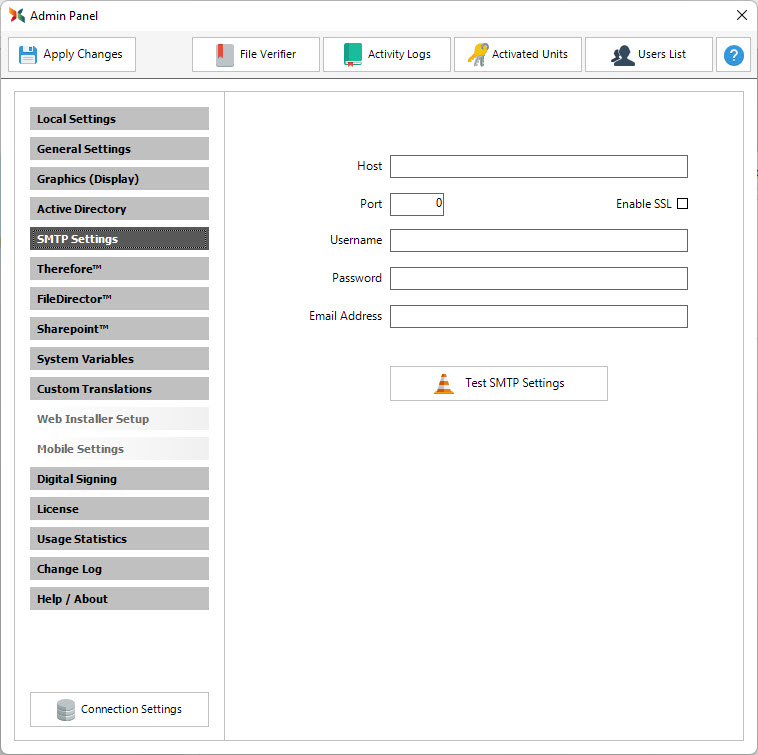758x755 pixels.
Task: Click the Apply Changes floppy disk icon
Action: [28, 55]
